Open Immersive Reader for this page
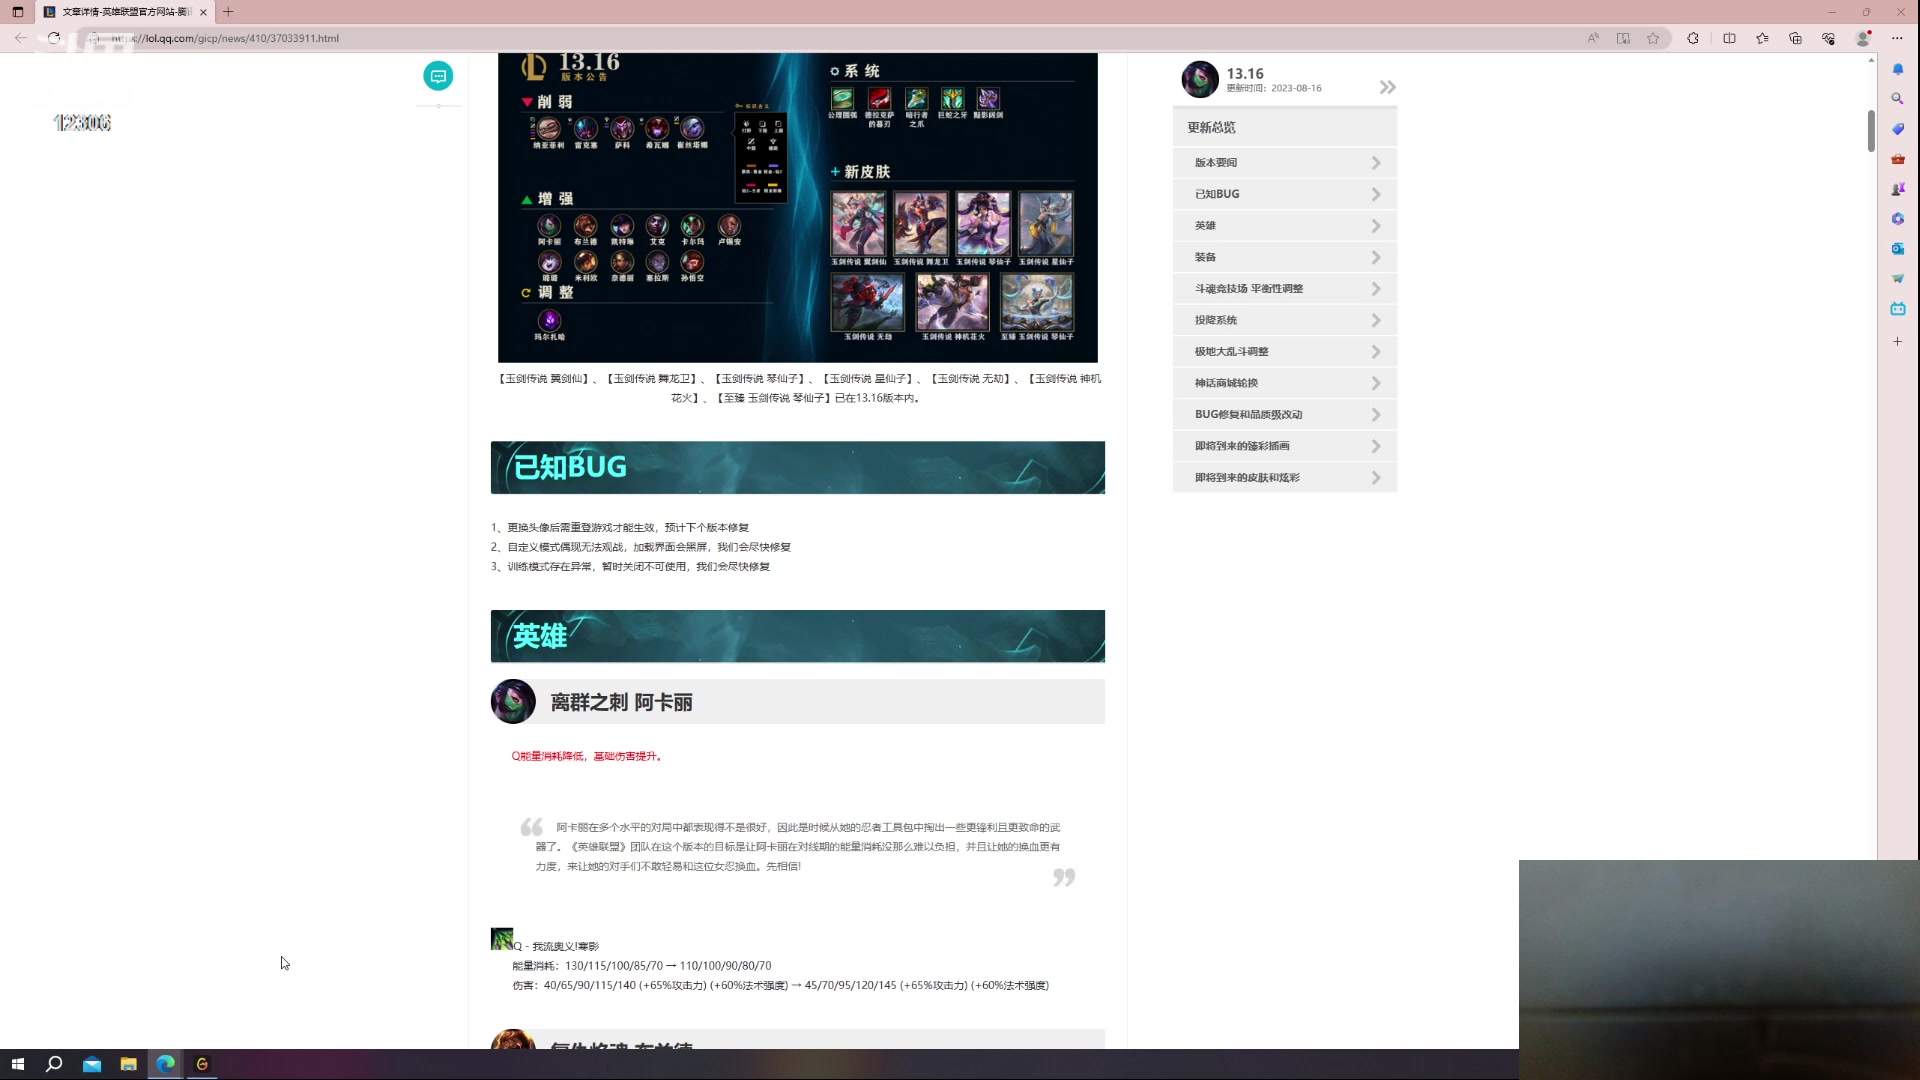The image size is (1920, 1080). coord(1623,38)
